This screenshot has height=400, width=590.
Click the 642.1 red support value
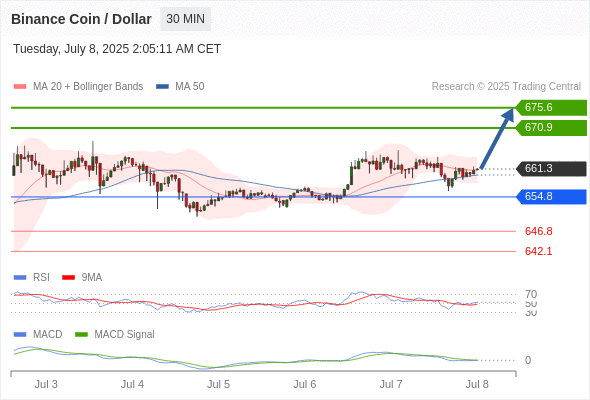[x=538, y=251]
